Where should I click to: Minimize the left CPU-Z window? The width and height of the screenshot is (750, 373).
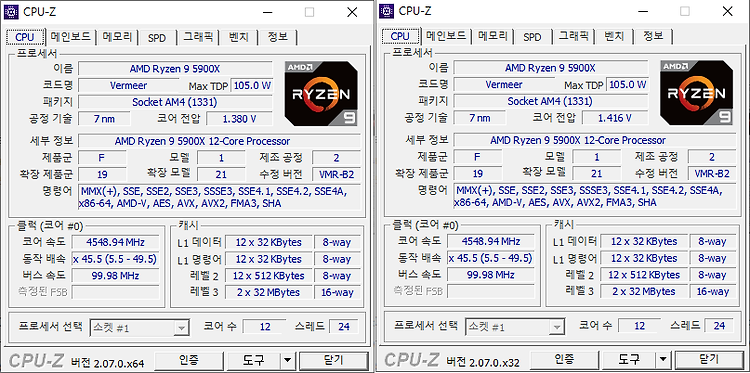click(267, 12)
